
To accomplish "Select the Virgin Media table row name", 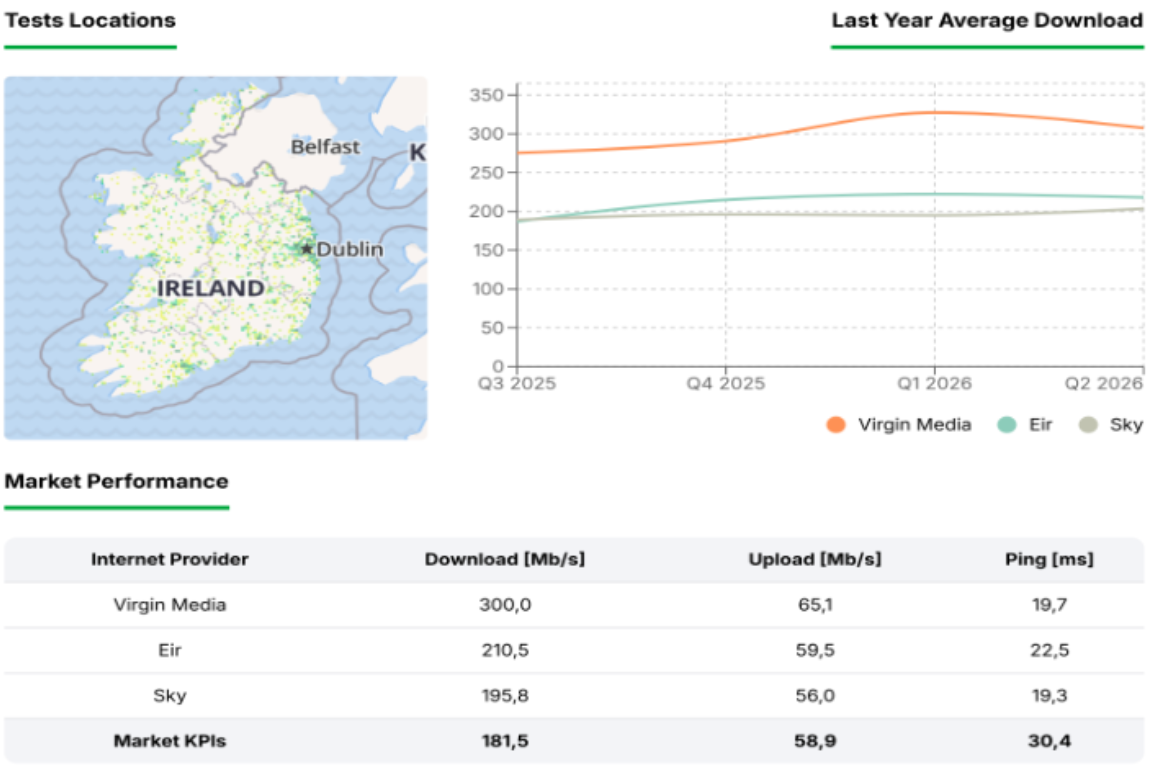I will coord(170,604).
